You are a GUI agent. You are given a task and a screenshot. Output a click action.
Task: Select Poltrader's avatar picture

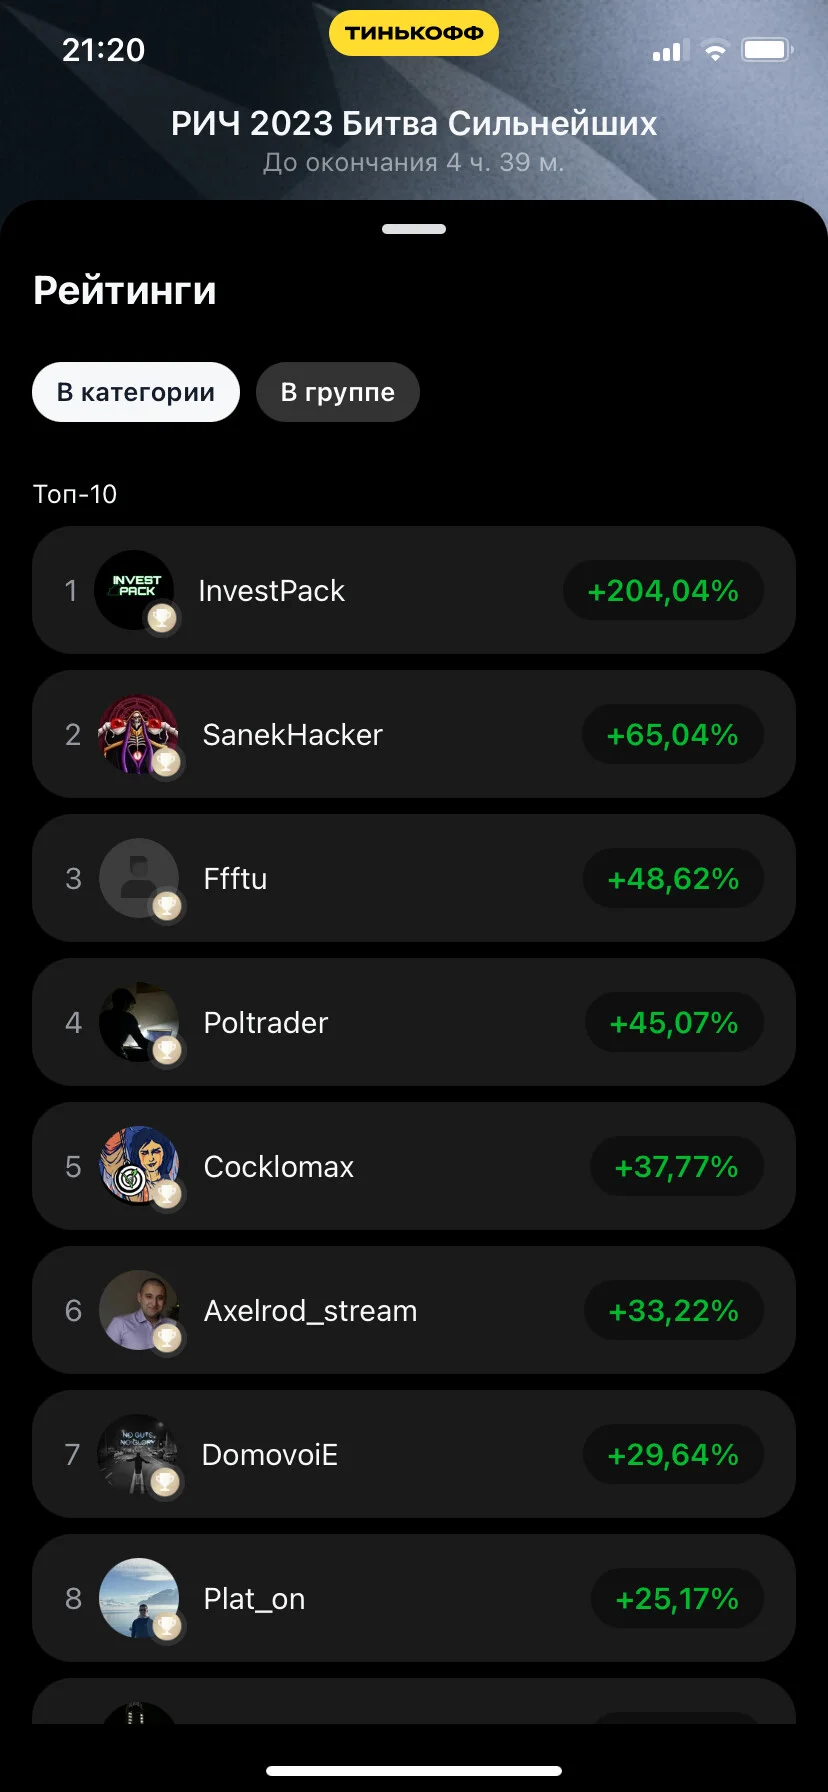[139, 1022]
